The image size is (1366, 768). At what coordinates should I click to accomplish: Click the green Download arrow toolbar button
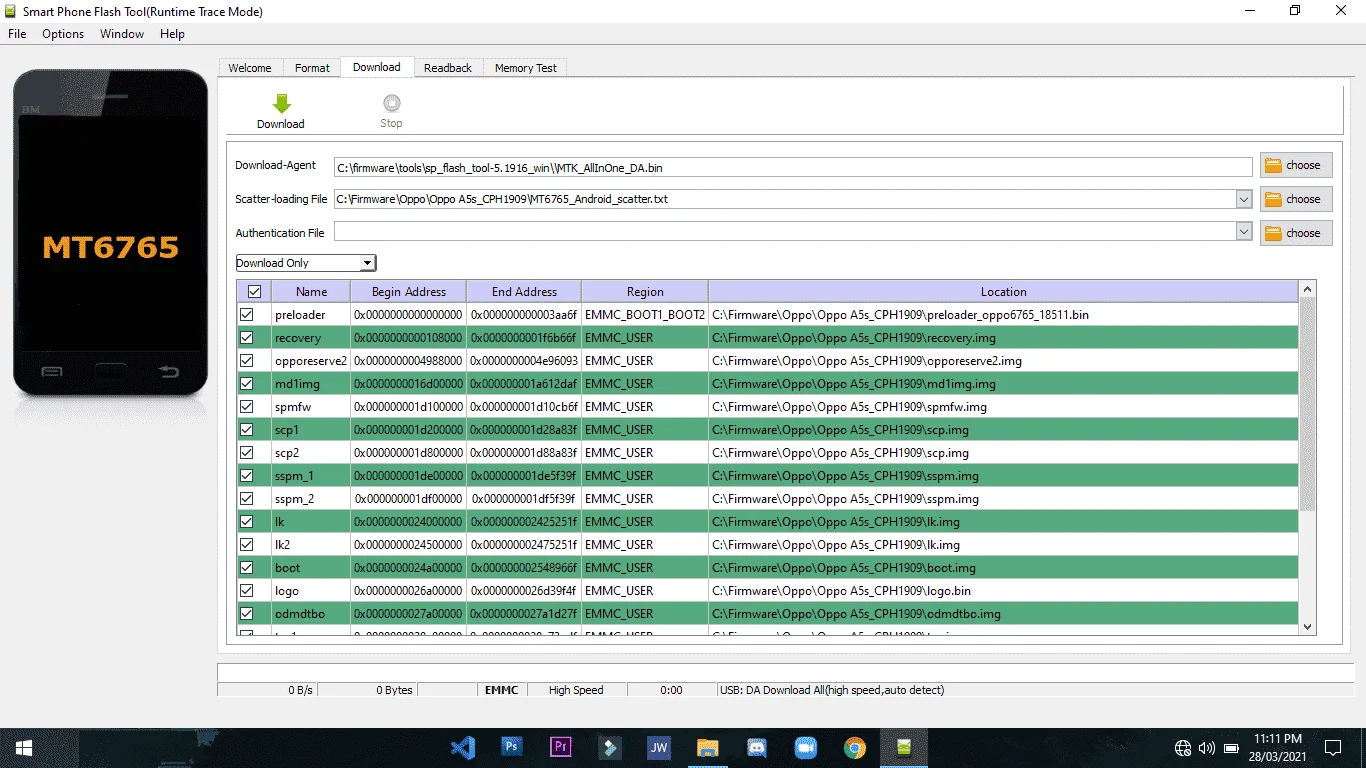click(281, 111)
